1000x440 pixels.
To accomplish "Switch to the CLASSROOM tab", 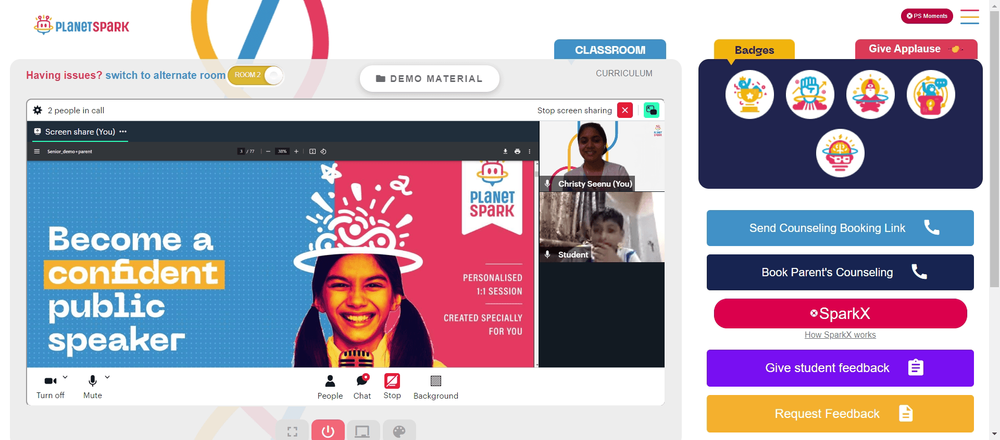I will (x=610, y=50).
